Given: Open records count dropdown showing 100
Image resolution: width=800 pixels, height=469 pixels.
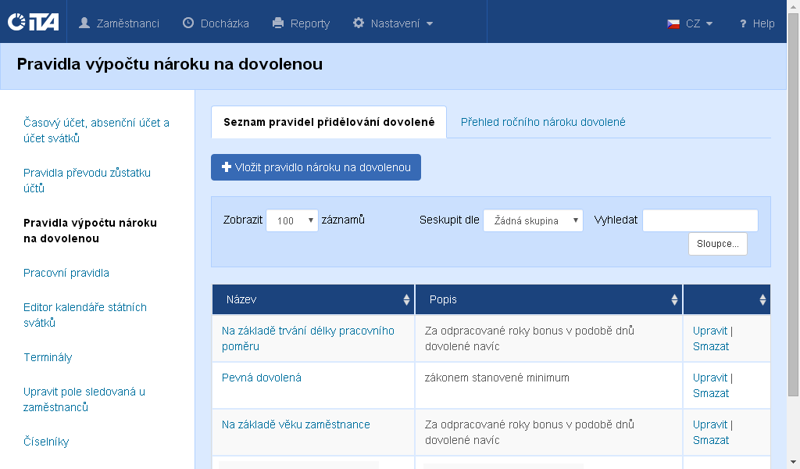Looking at the screenshot, I should 292,220.
